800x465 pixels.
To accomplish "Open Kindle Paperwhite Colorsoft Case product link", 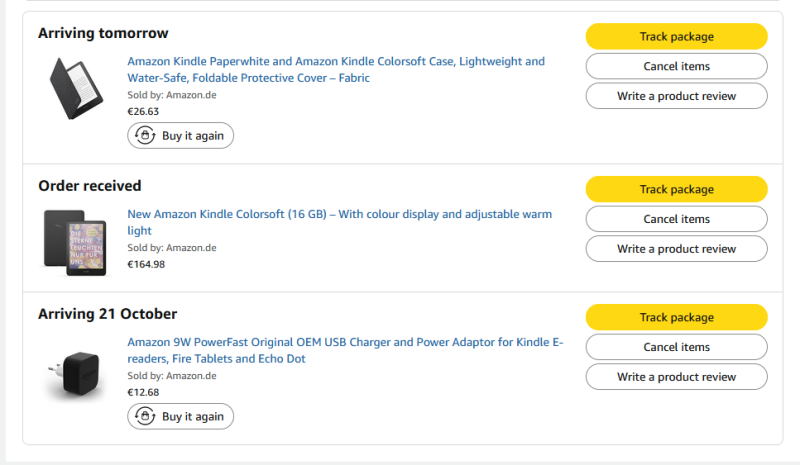I will click(x=335, y=61).
